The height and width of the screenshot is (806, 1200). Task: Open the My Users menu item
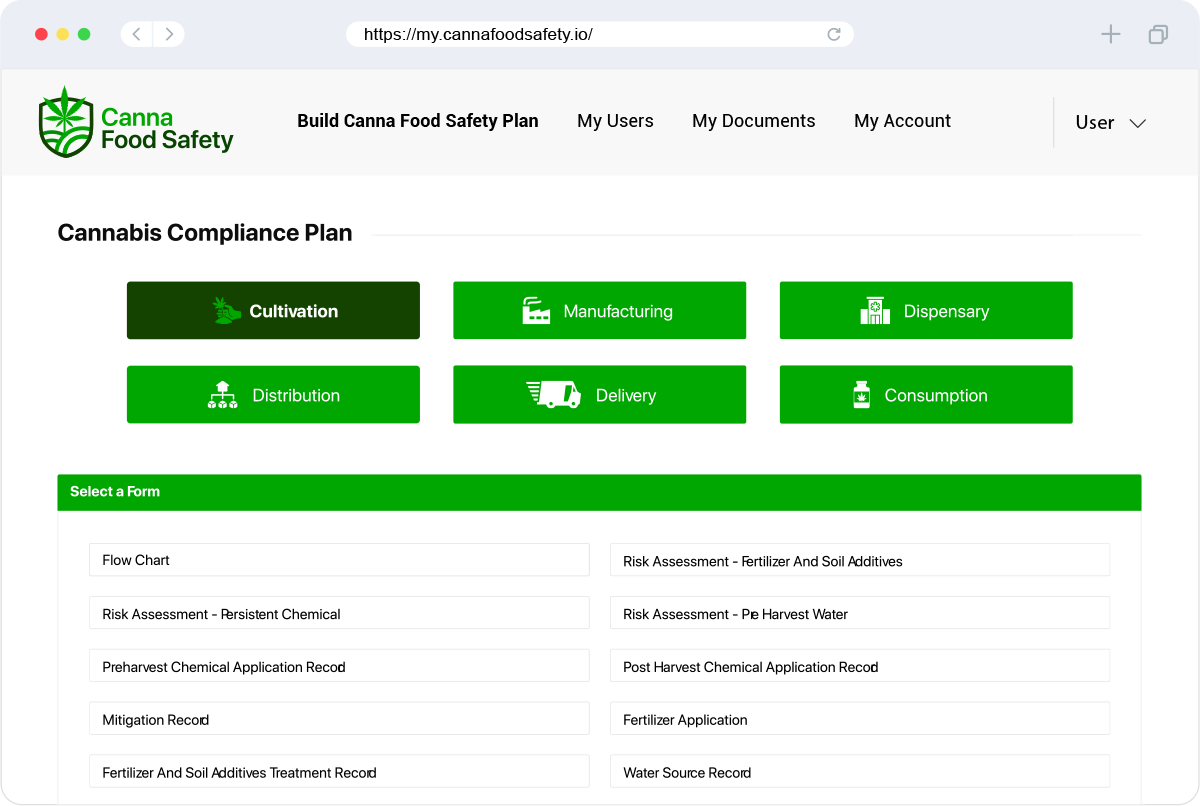point(615,121)
